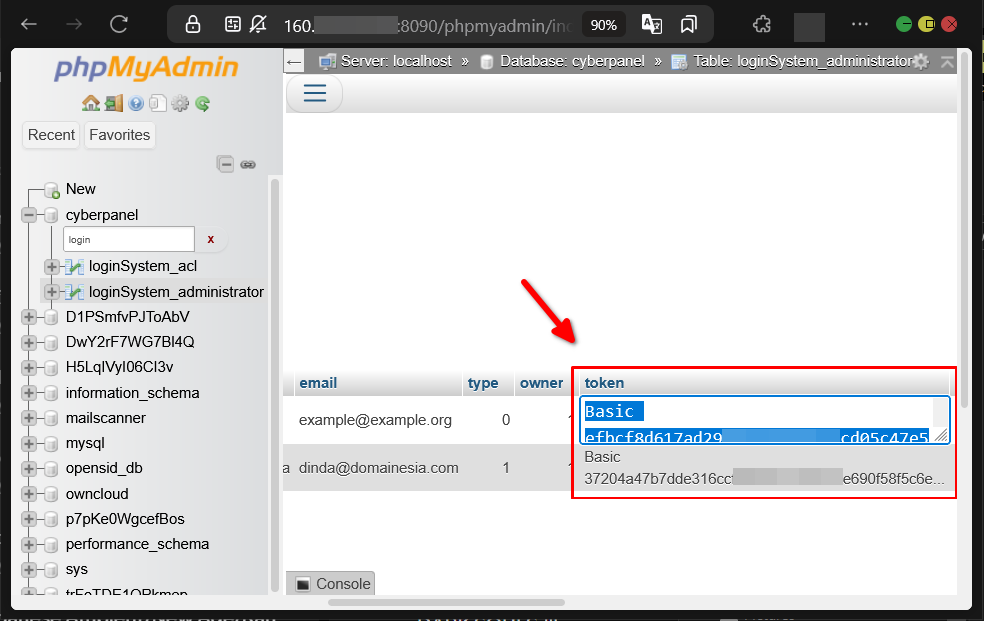Screen dimensions: 984x621
Task: Click dinda@domainesia.com email cell
Action: [x=378, y=469]
